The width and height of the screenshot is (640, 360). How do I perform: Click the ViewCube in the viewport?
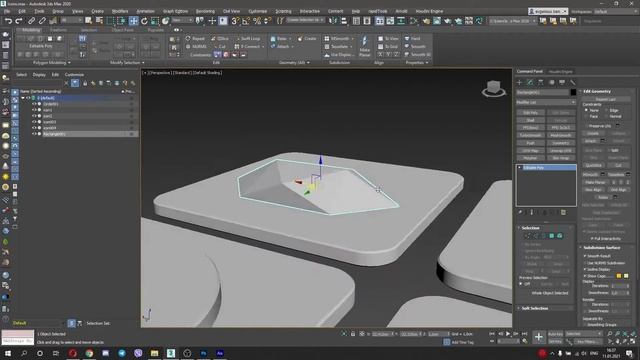coord(493,88)
